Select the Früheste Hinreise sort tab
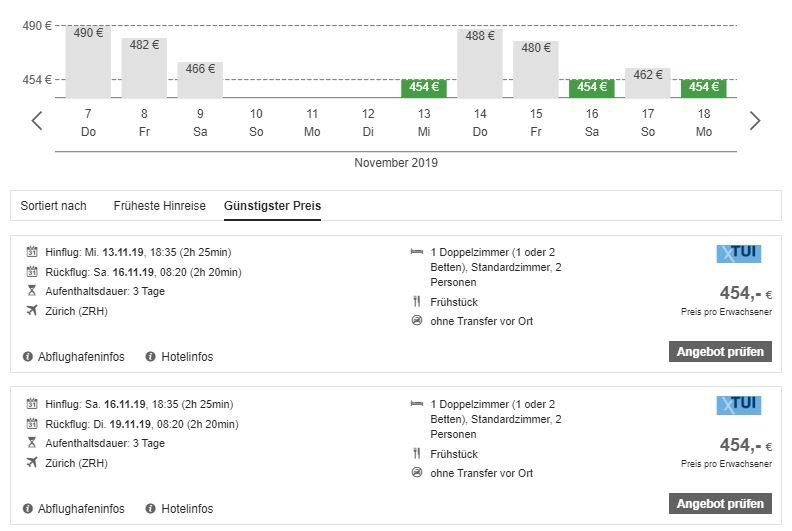This screenshot has width=792, height=531. 159,206
